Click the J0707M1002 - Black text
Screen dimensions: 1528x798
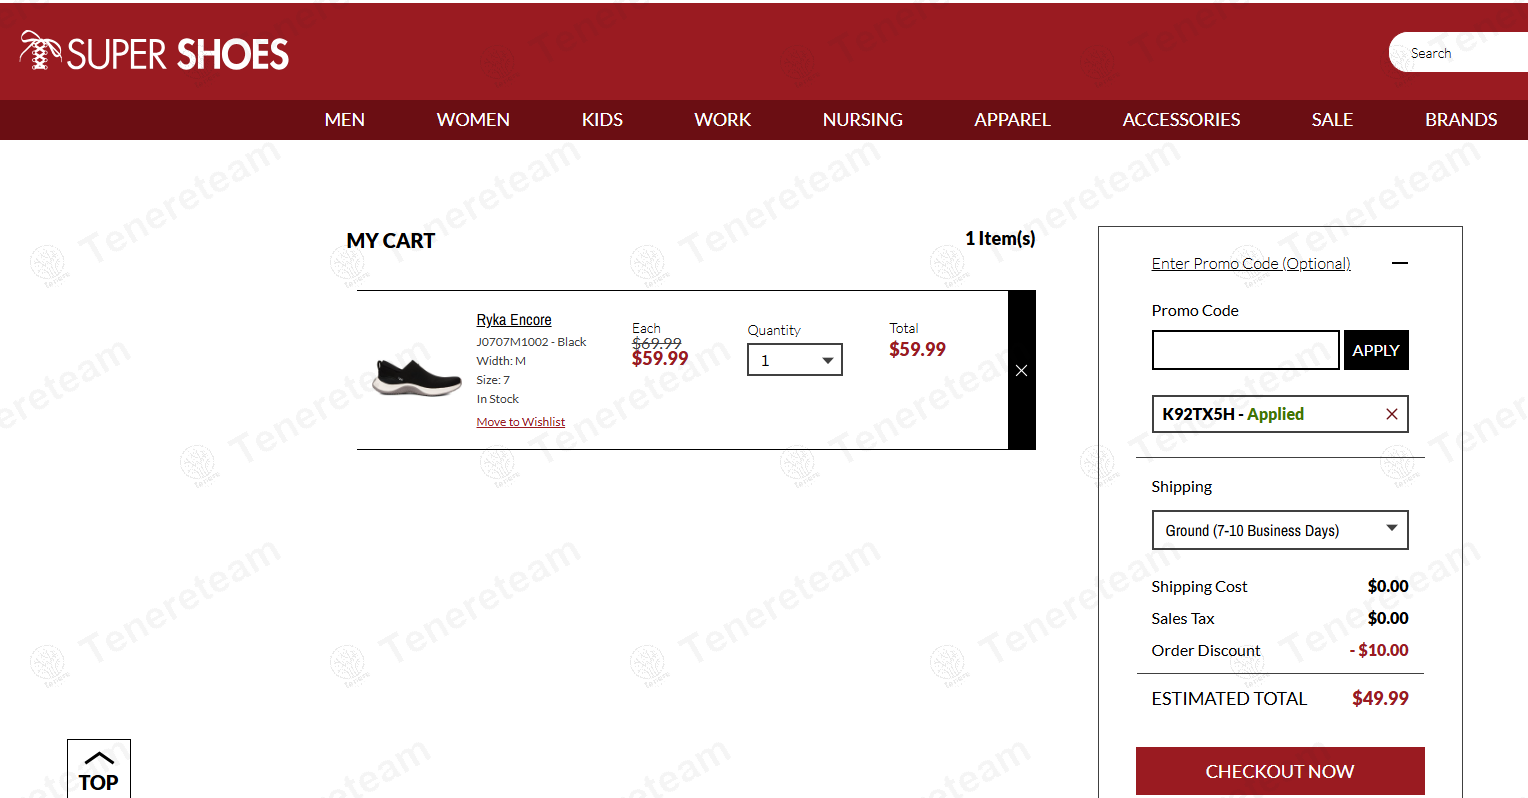click(x=531, y=342)
